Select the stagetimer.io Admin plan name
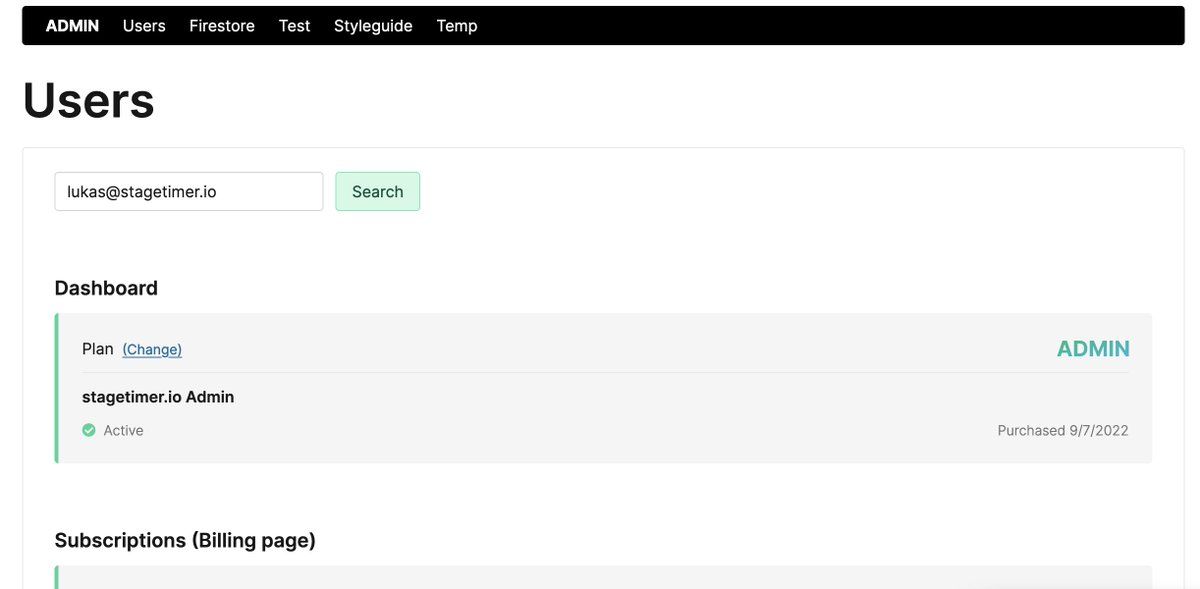Viewport: 1200px width, 589px height. coord(158,397)
